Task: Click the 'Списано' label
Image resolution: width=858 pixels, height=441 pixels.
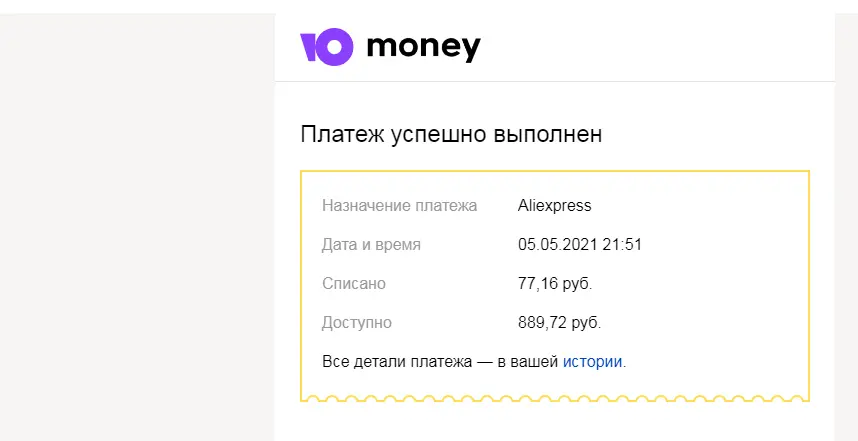Action: (353, 284)
